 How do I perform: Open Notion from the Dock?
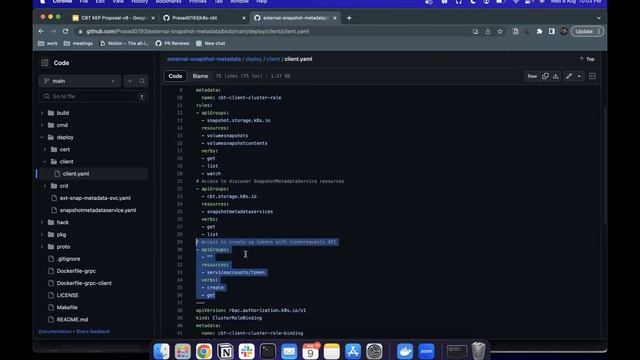click(225, 351)
